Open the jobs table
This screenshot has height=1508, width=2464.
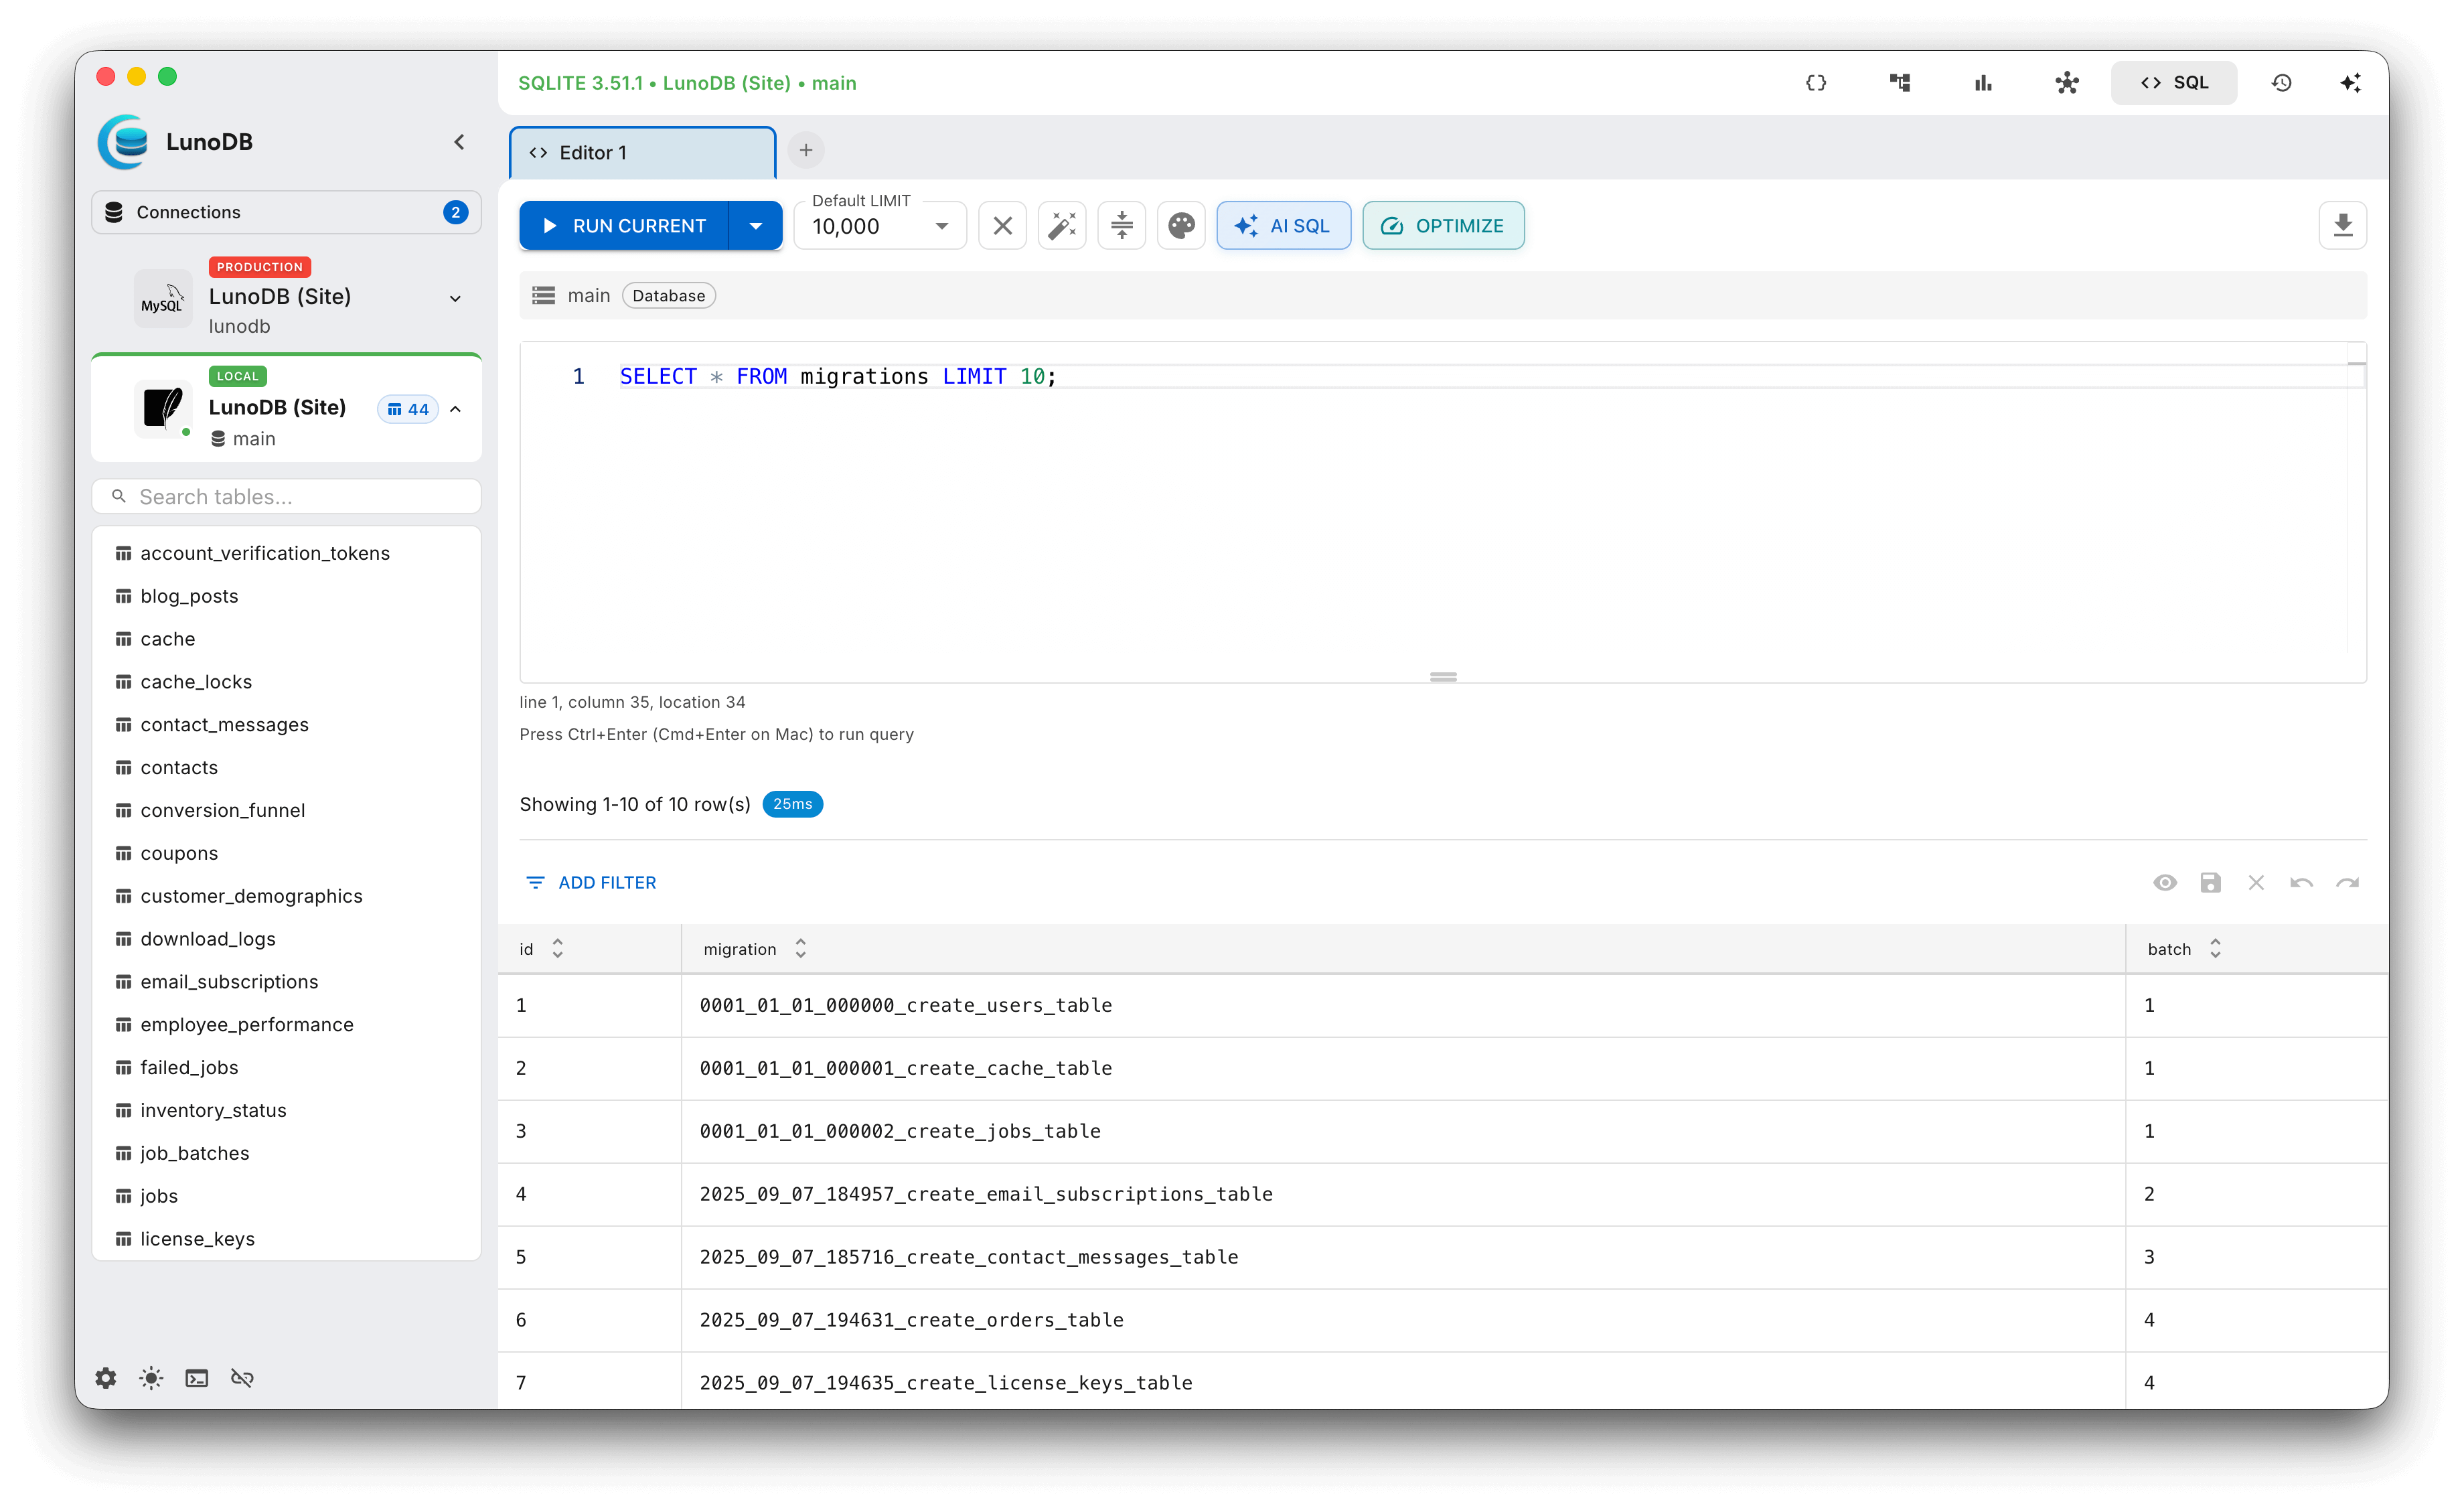286,1196
